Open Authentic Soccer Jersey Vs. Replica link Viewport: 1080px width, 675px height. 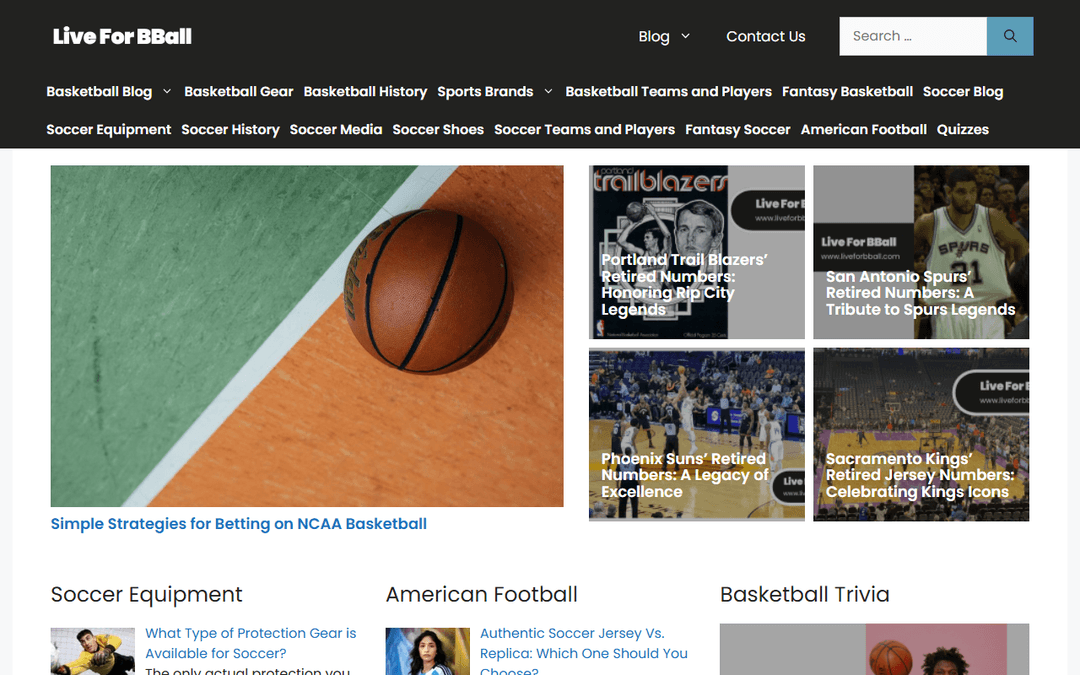coord(584,652)
